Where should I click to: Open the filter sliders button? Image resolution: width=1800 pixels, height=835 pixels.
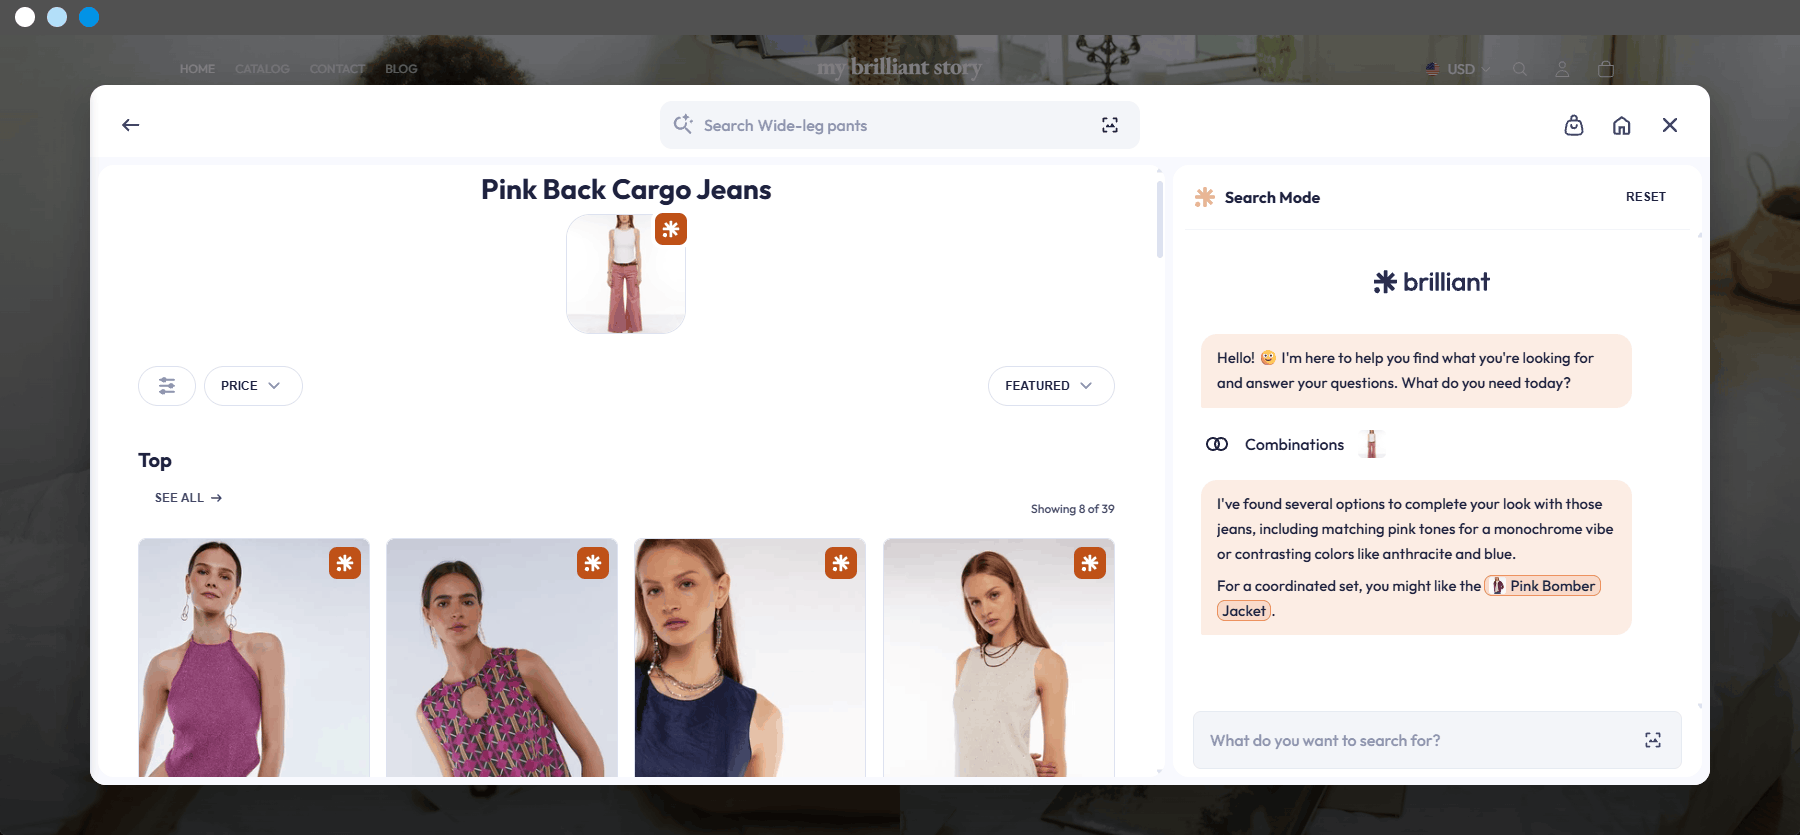167,386
